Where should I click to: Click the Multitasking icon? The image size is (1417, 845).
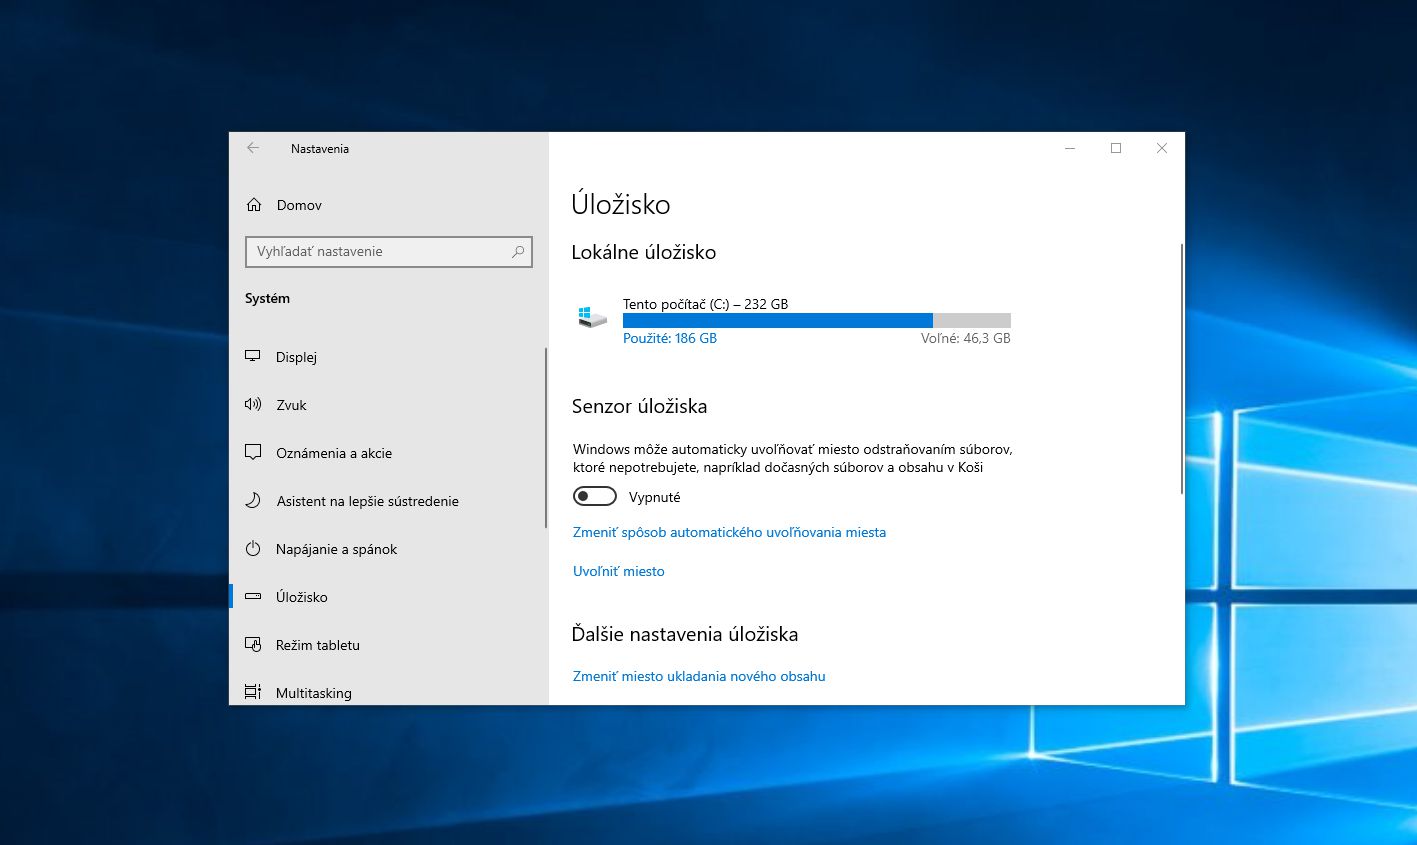(x=253, y=692)
